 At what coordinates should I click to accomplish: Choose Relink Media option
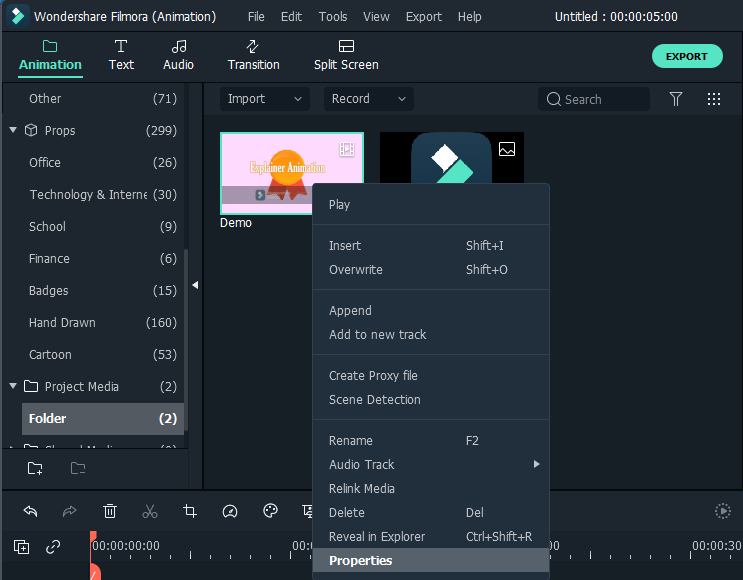431,489
